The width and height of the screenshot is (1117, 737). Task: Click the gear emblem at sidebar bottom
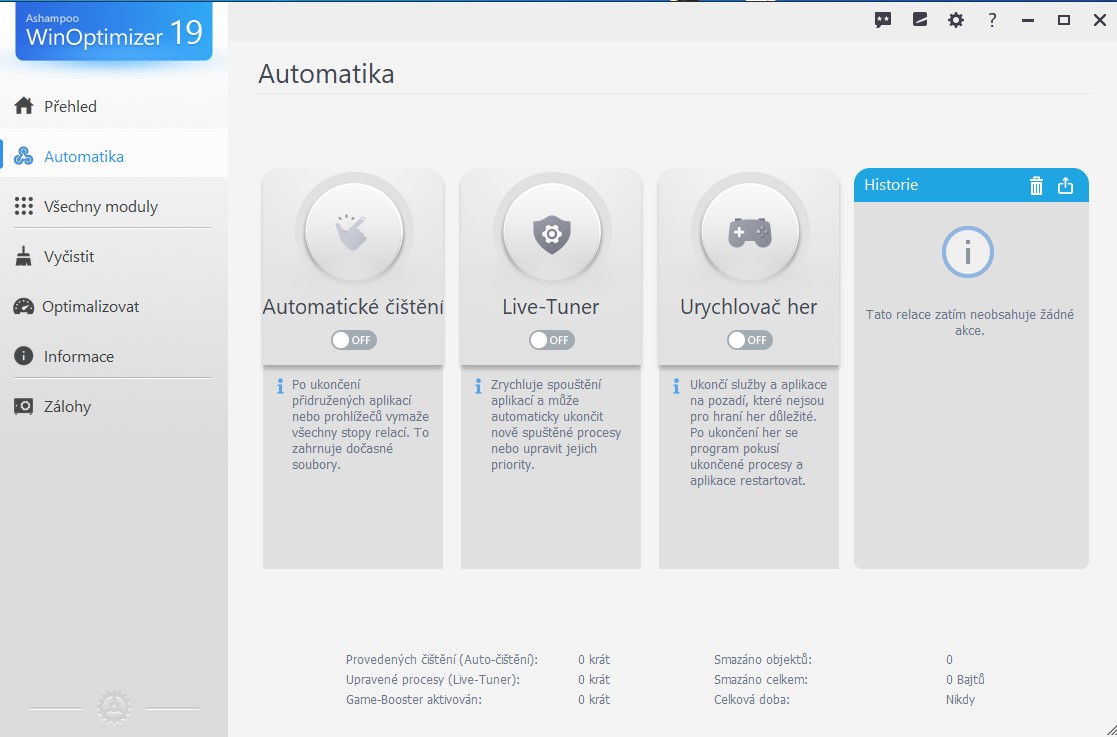[x=114, y=708]
